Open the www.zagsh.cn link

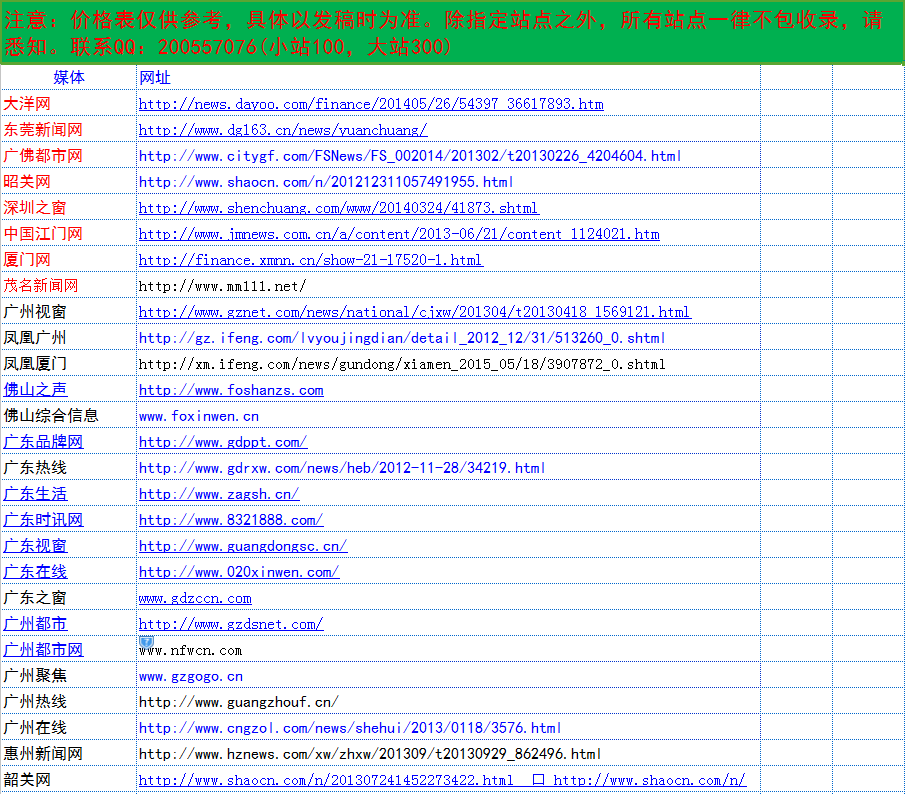coord(219,494)
